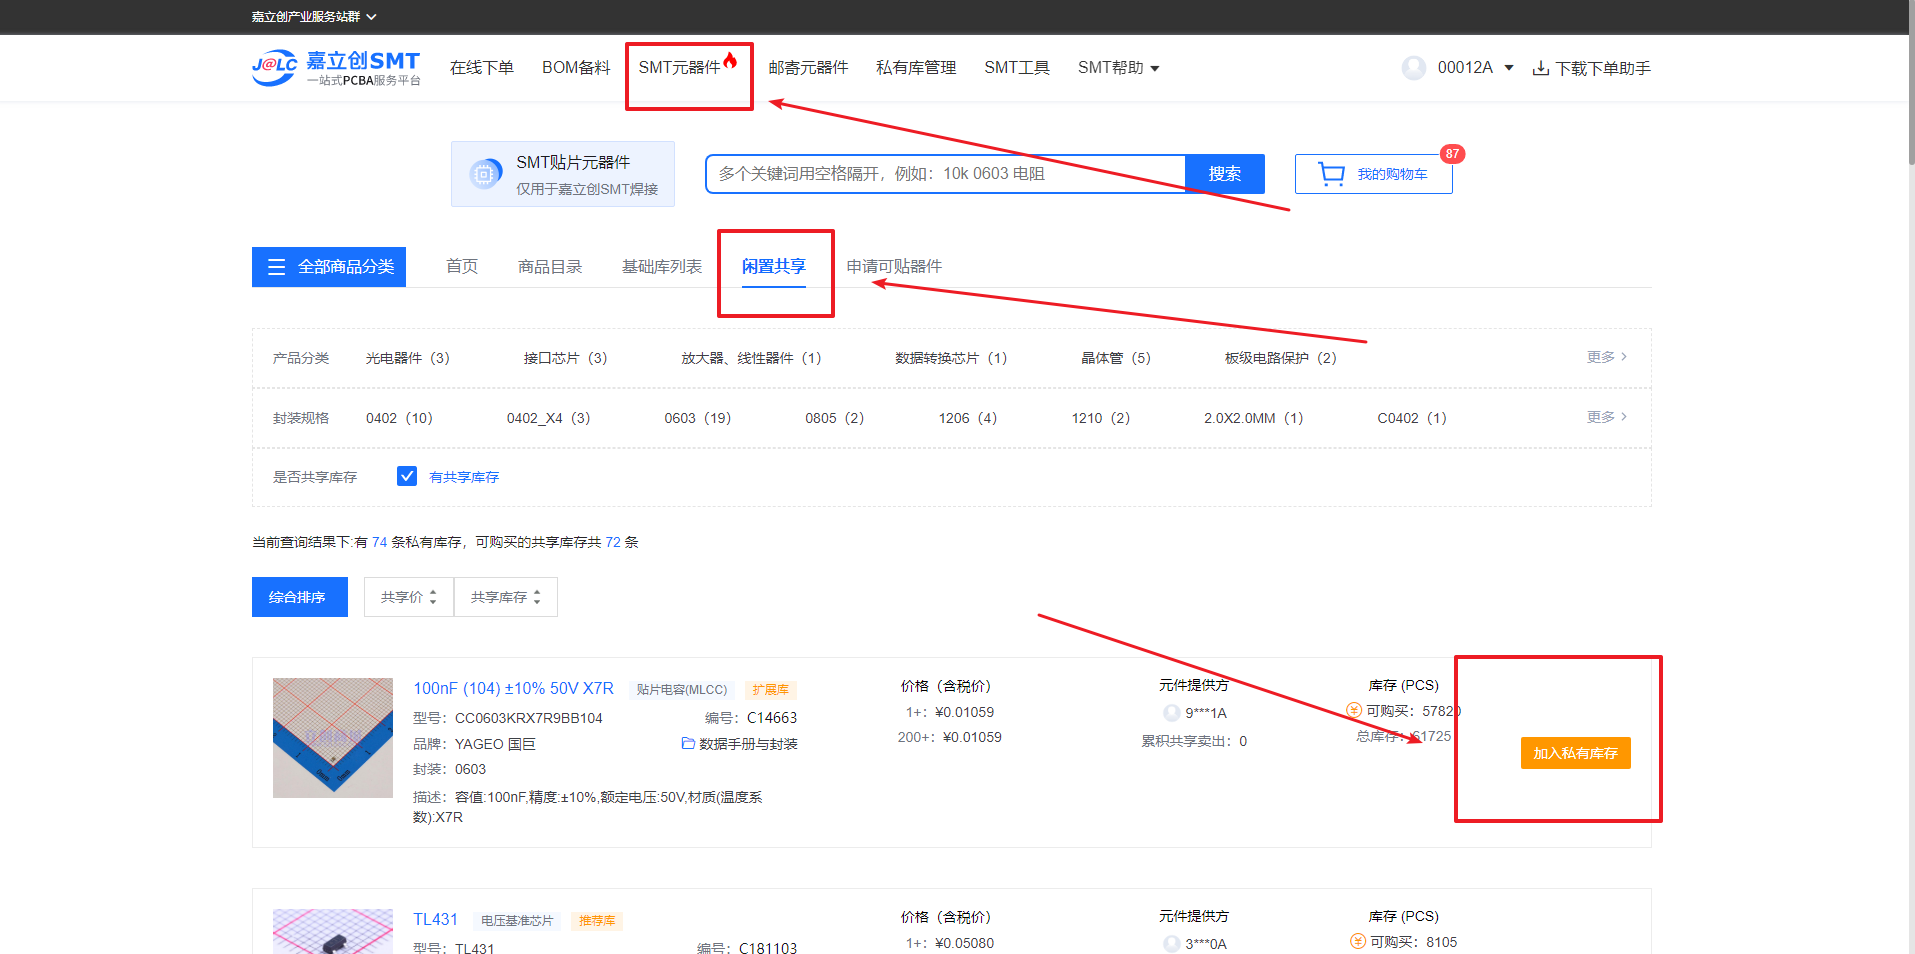Click the download icon for 下载下单助手

1541,68
